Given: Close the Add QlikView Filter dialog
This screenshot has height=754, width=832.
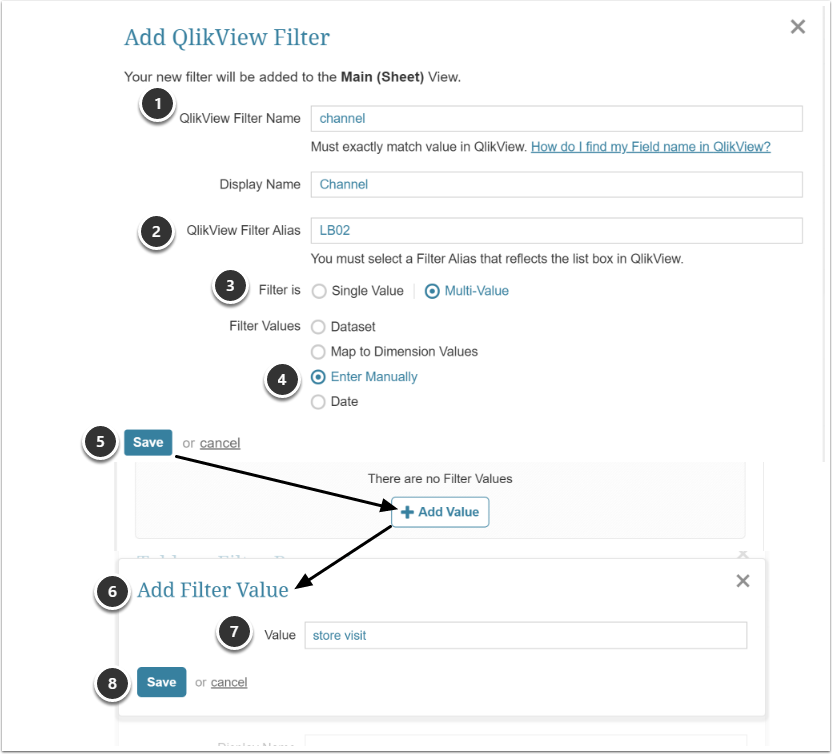Looking at the screenshot, I should [x=798, y=27].
